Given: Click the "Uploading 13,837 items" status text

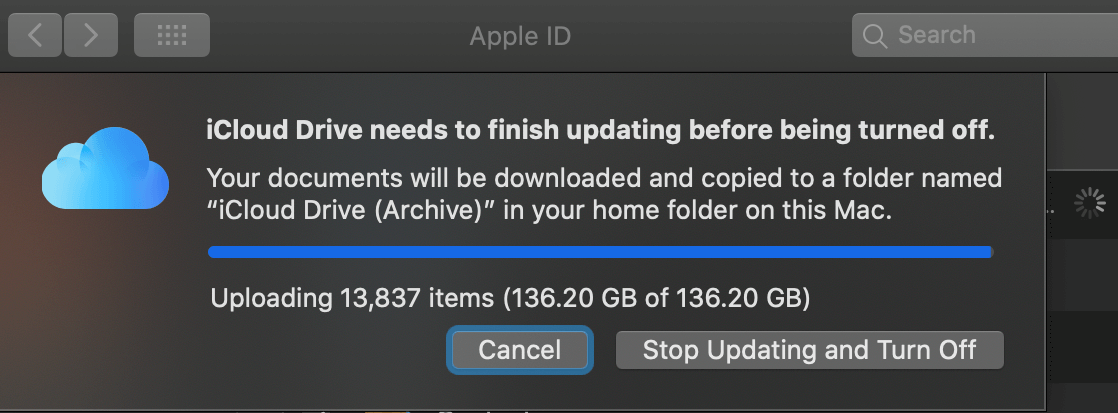Looking at the screenshot, I should [x=352, y=298].
